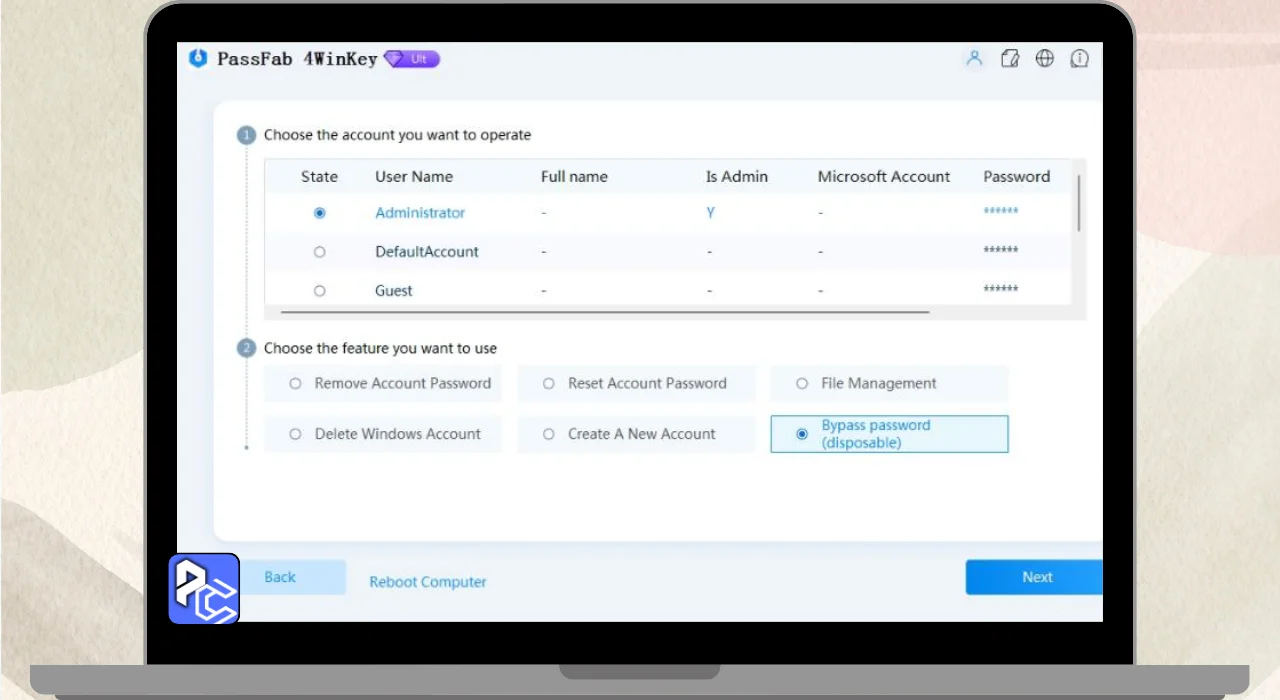Open the info/about icon
The height and width of the screenshot is (700, 1280).
1080,58
